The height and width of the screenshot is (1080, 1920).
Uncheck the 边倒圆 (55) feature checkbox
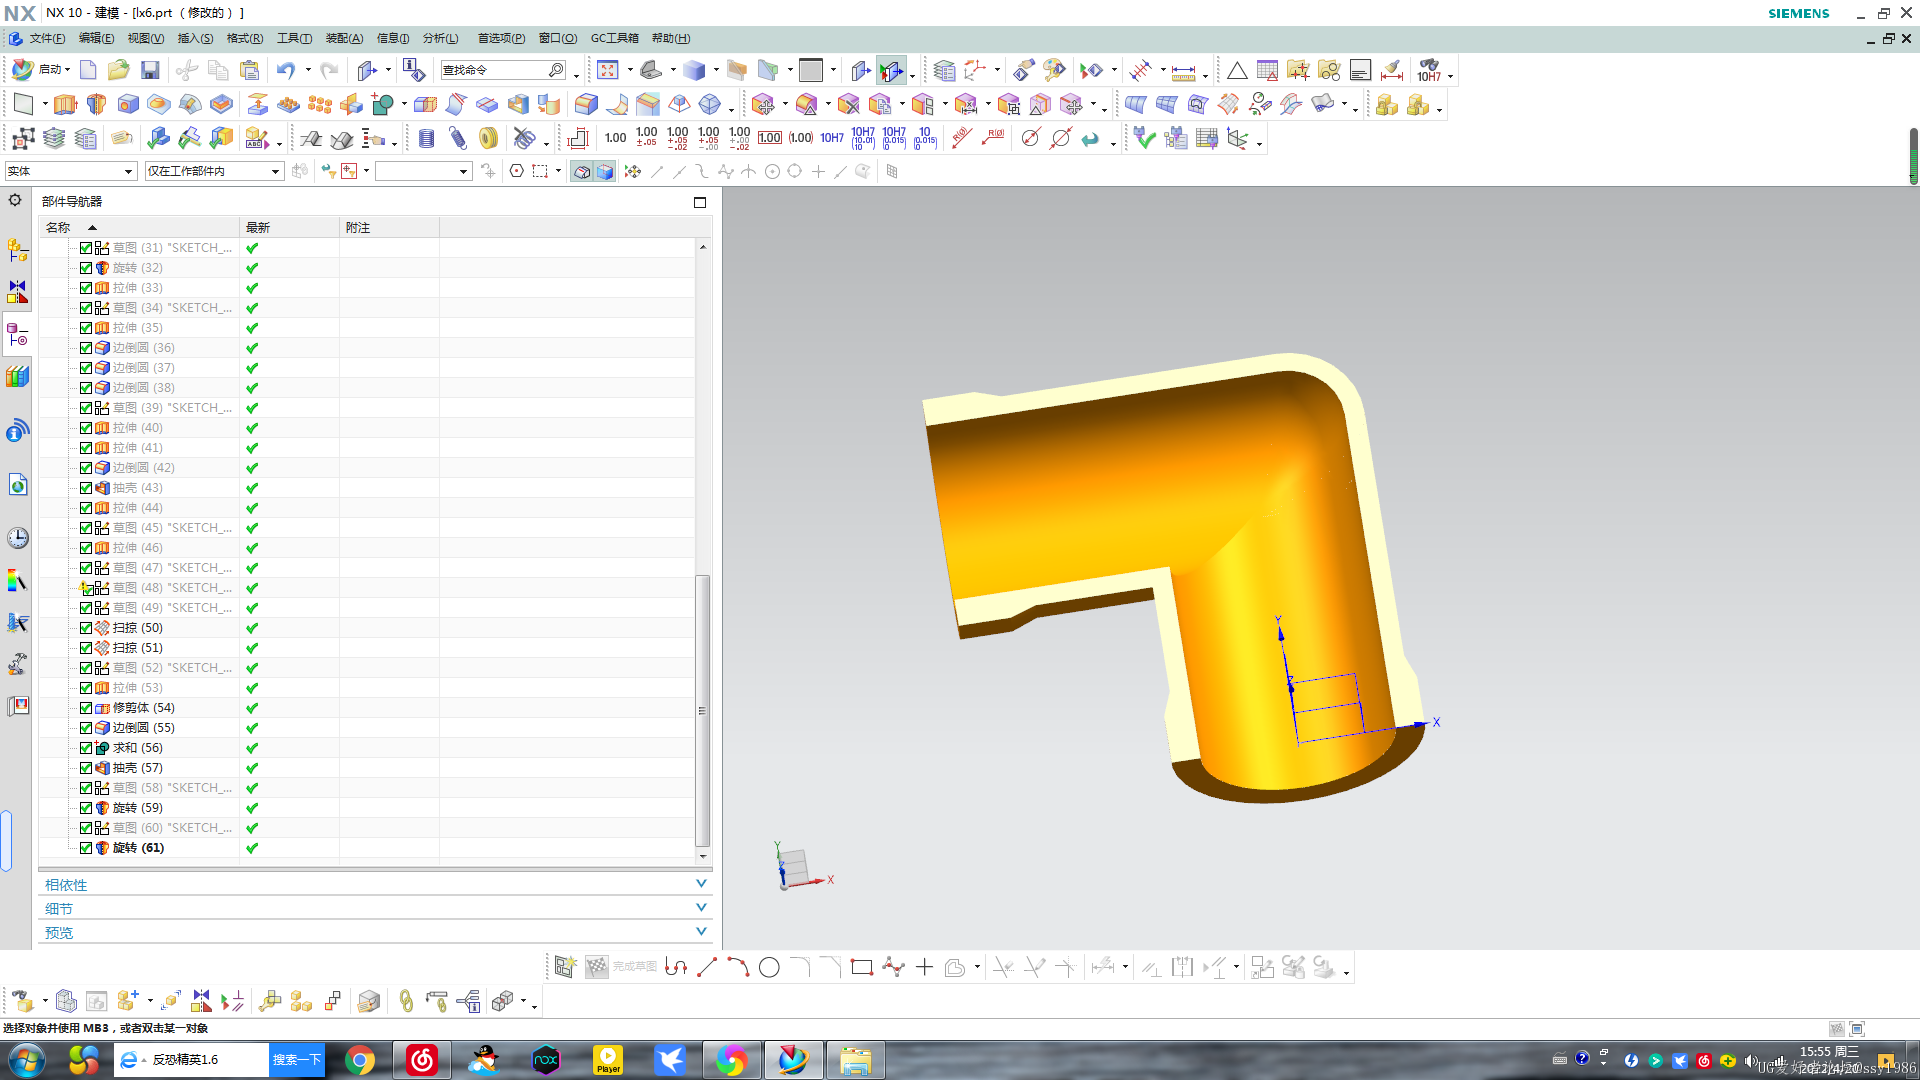pos(86,728)
